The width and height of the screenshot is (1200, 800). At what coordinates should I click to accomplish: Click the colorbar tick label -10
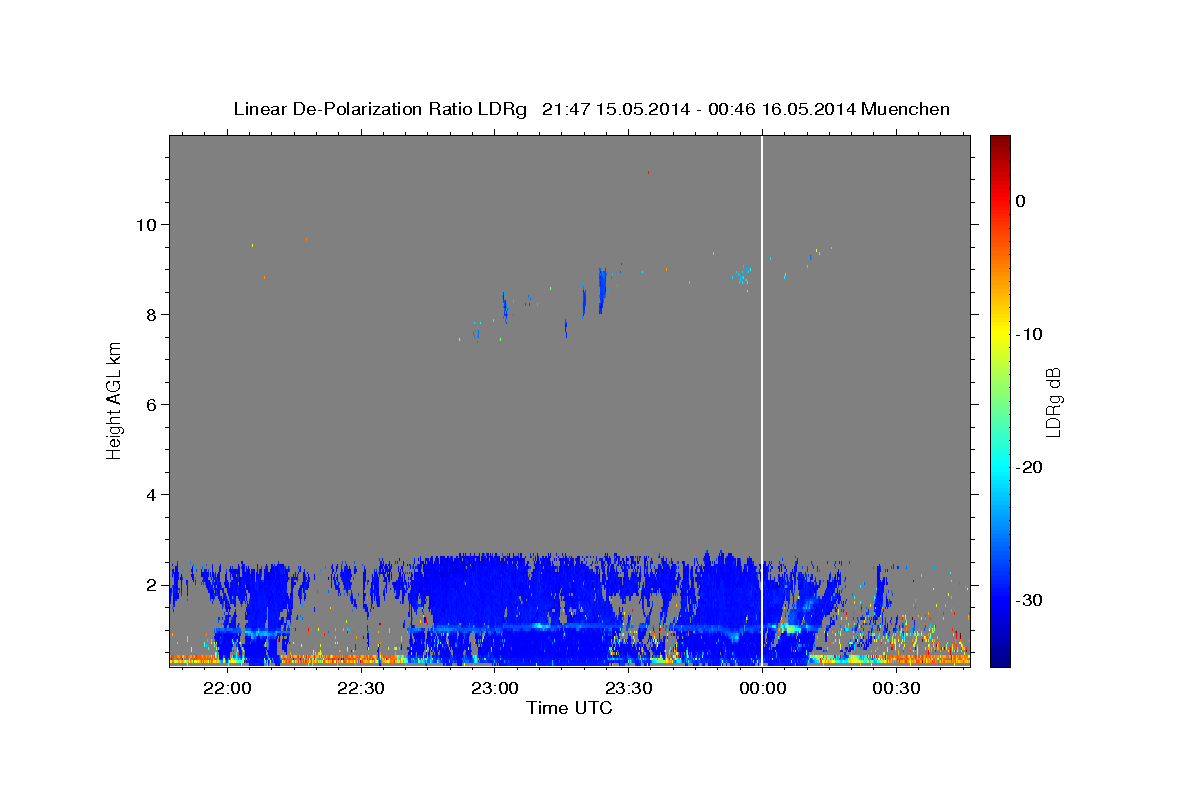(x=1029, y=334)
